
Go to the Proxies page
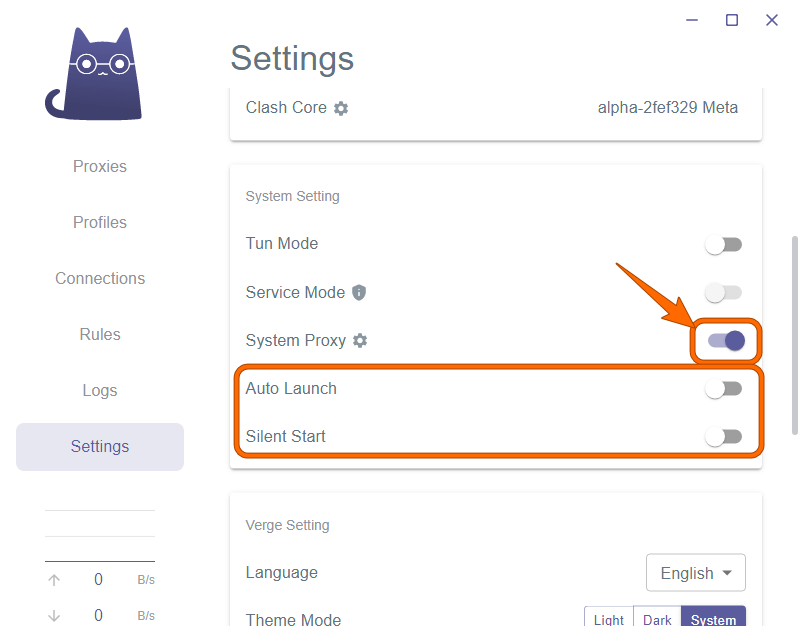click(x=100, y=167)
